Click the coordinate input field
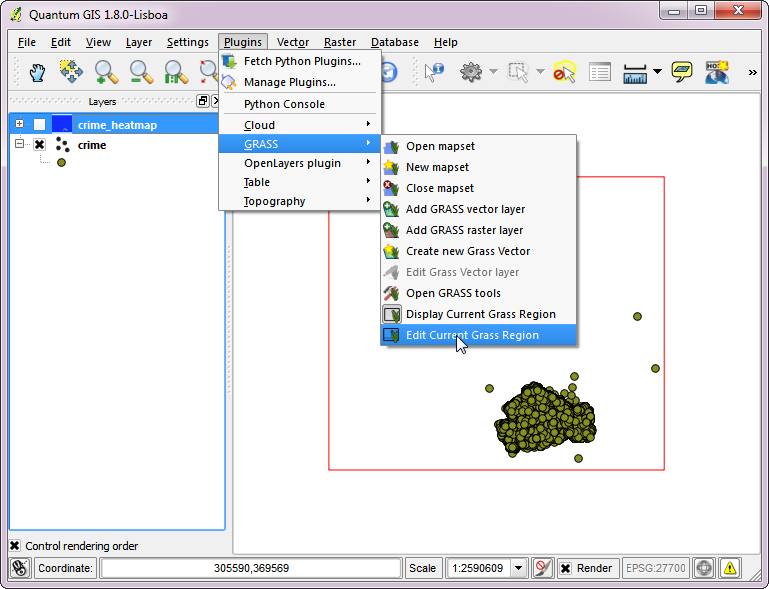Viewport: 769px width, 589px height. [251, 568]
